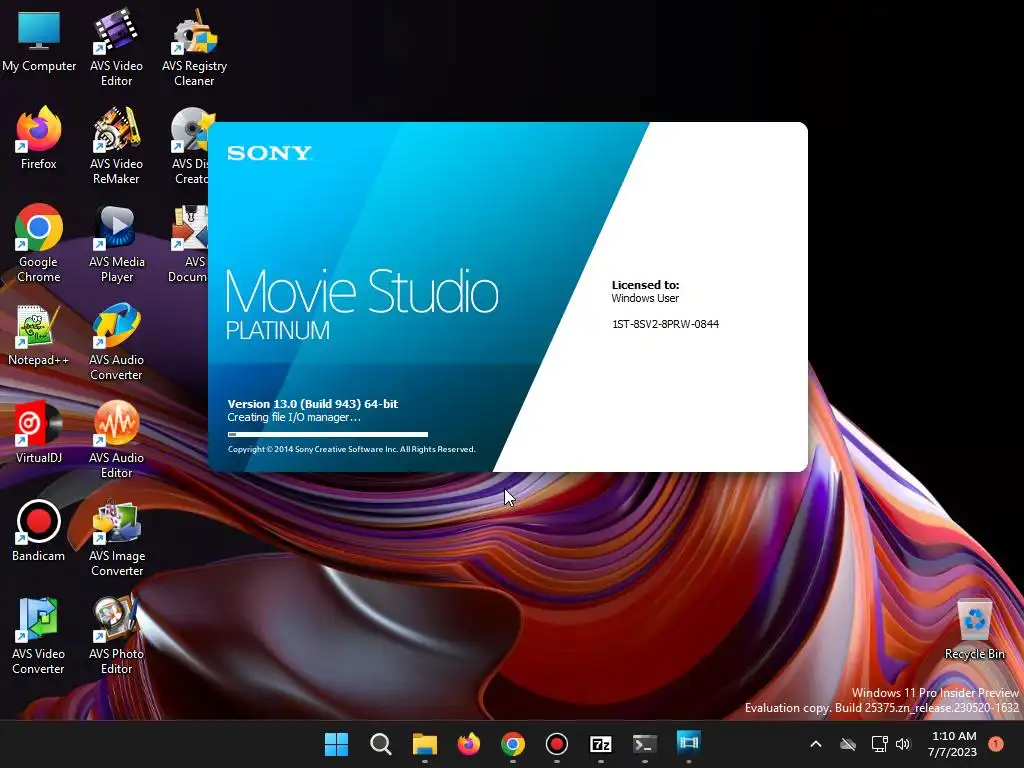Open taskbar Search

tap(380, 744)
